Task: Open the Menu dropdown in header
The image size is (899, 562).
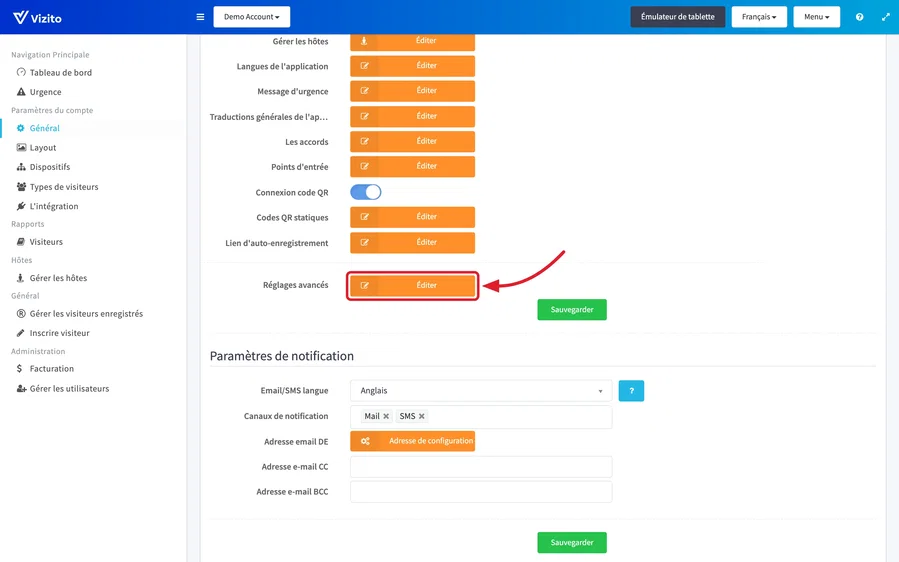Action: (816, 17)
